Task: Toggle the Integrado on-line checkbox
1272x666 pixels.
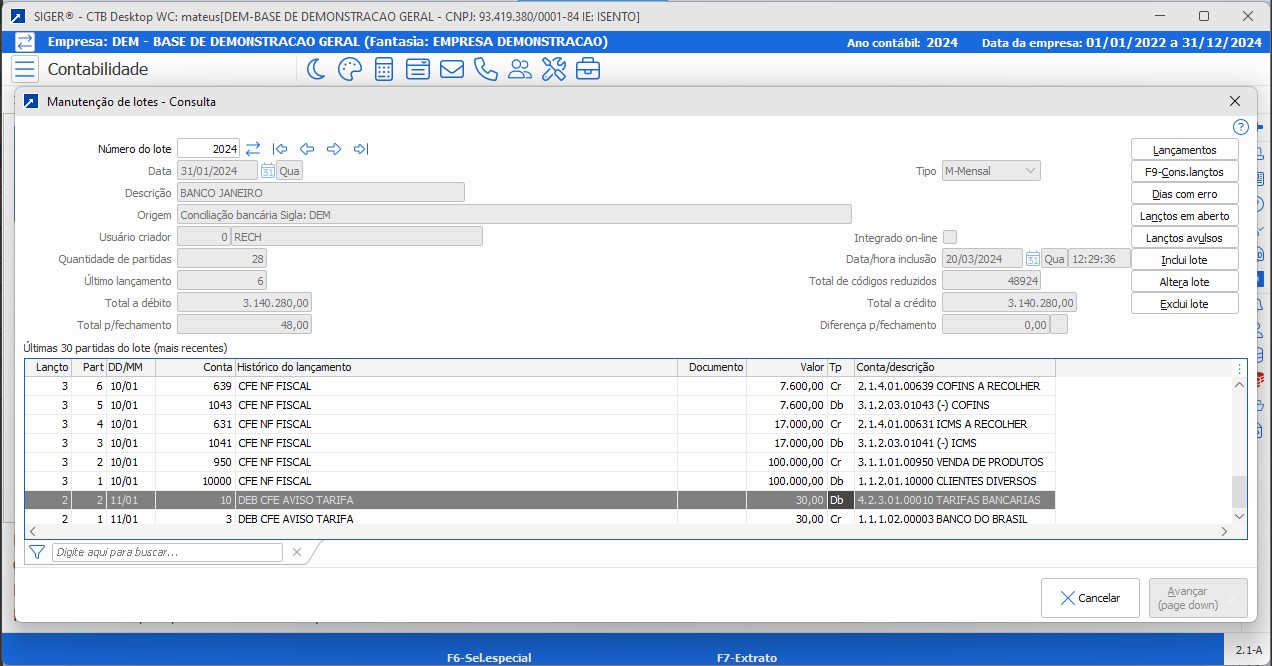Action: click(x=950, y=237)
